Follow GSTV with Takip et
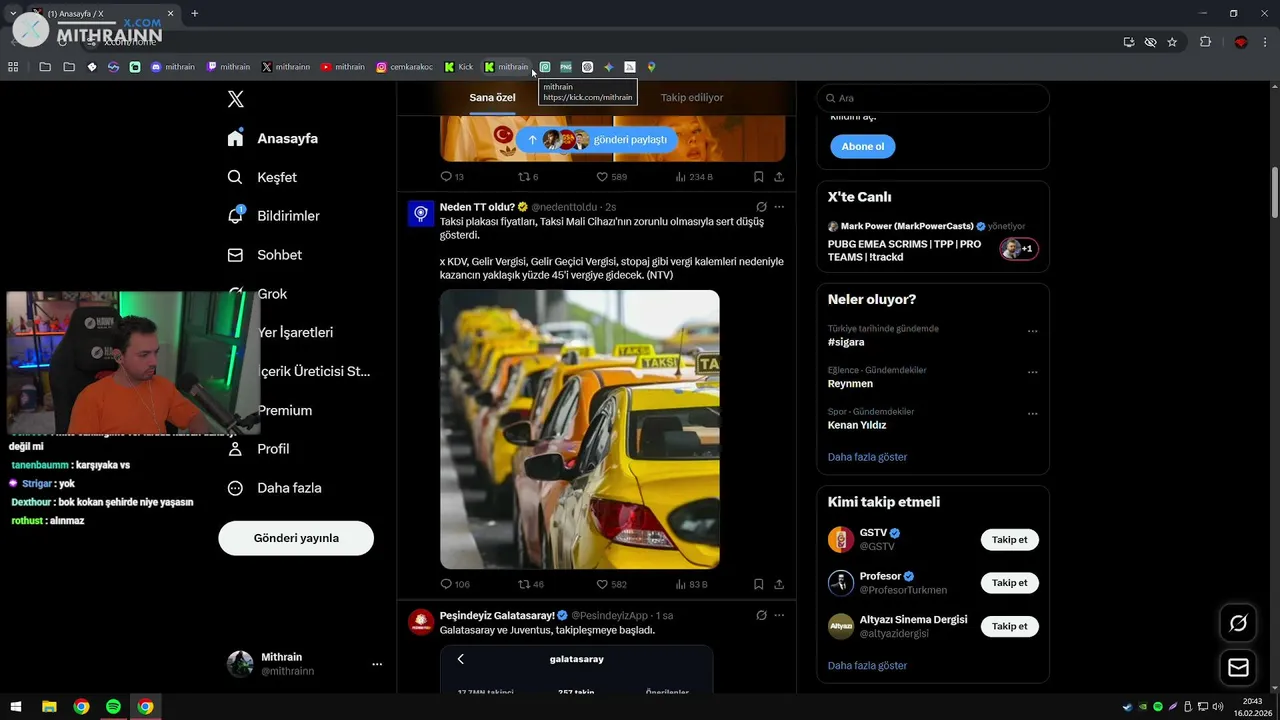 pos(1009,540)
